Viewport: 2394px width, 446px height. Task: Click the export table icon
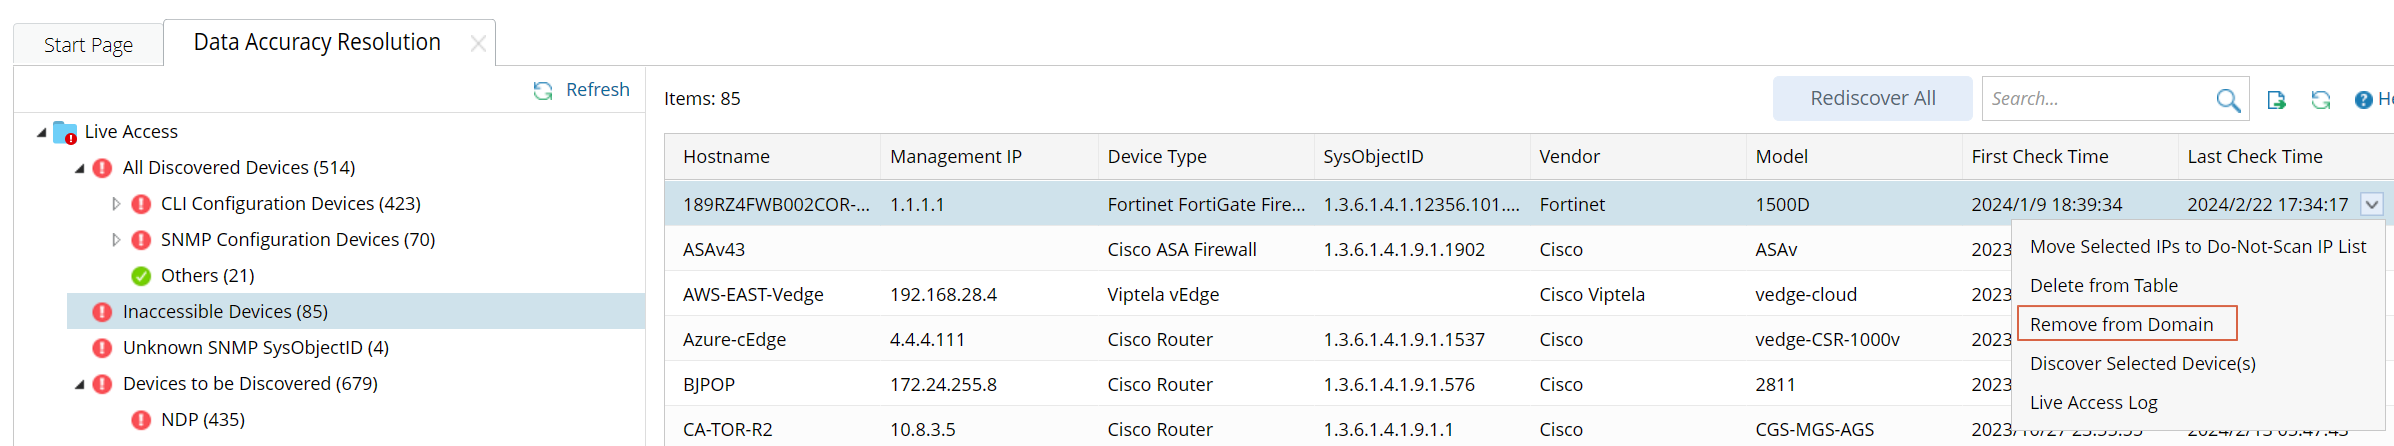2277,100
